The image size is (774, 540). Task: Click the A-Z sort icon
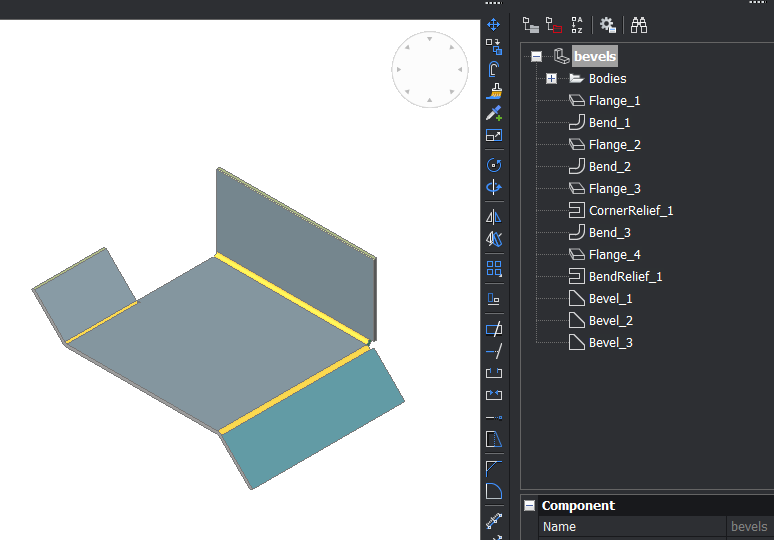click(x=577, y=25)
